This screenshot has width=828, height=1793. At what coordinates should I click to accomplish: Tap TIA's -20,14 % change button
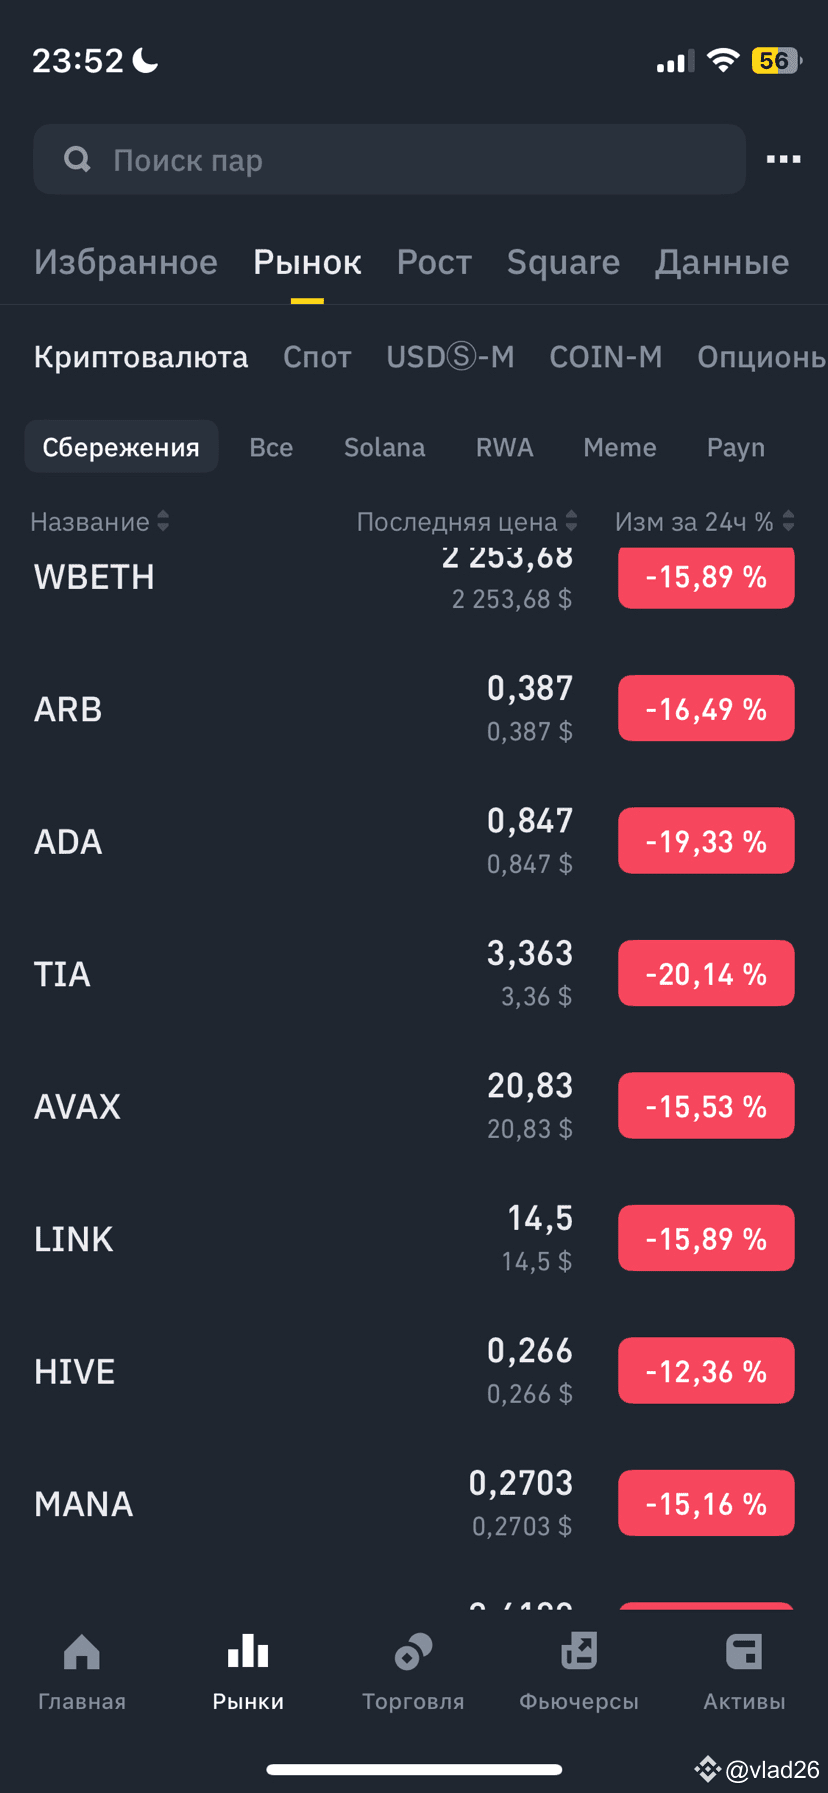[706, 974]
